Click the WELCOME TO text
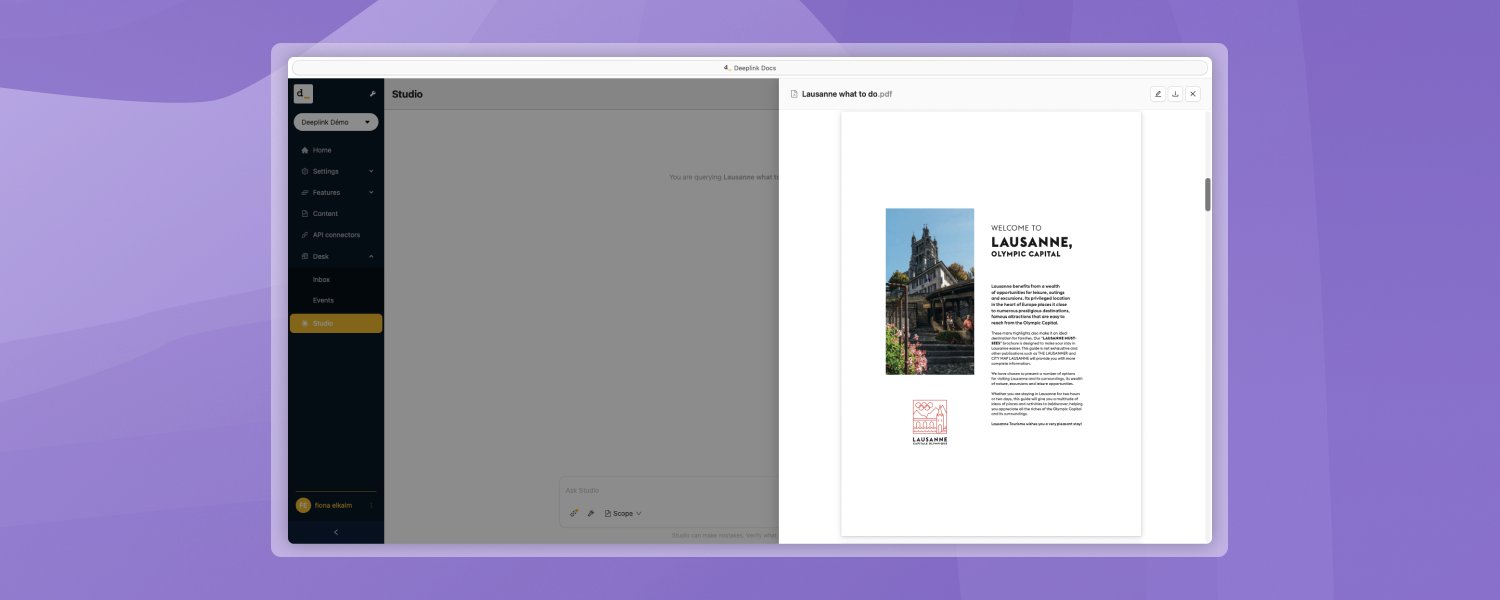This screenshot has height=600, width=1500. 1016,228
